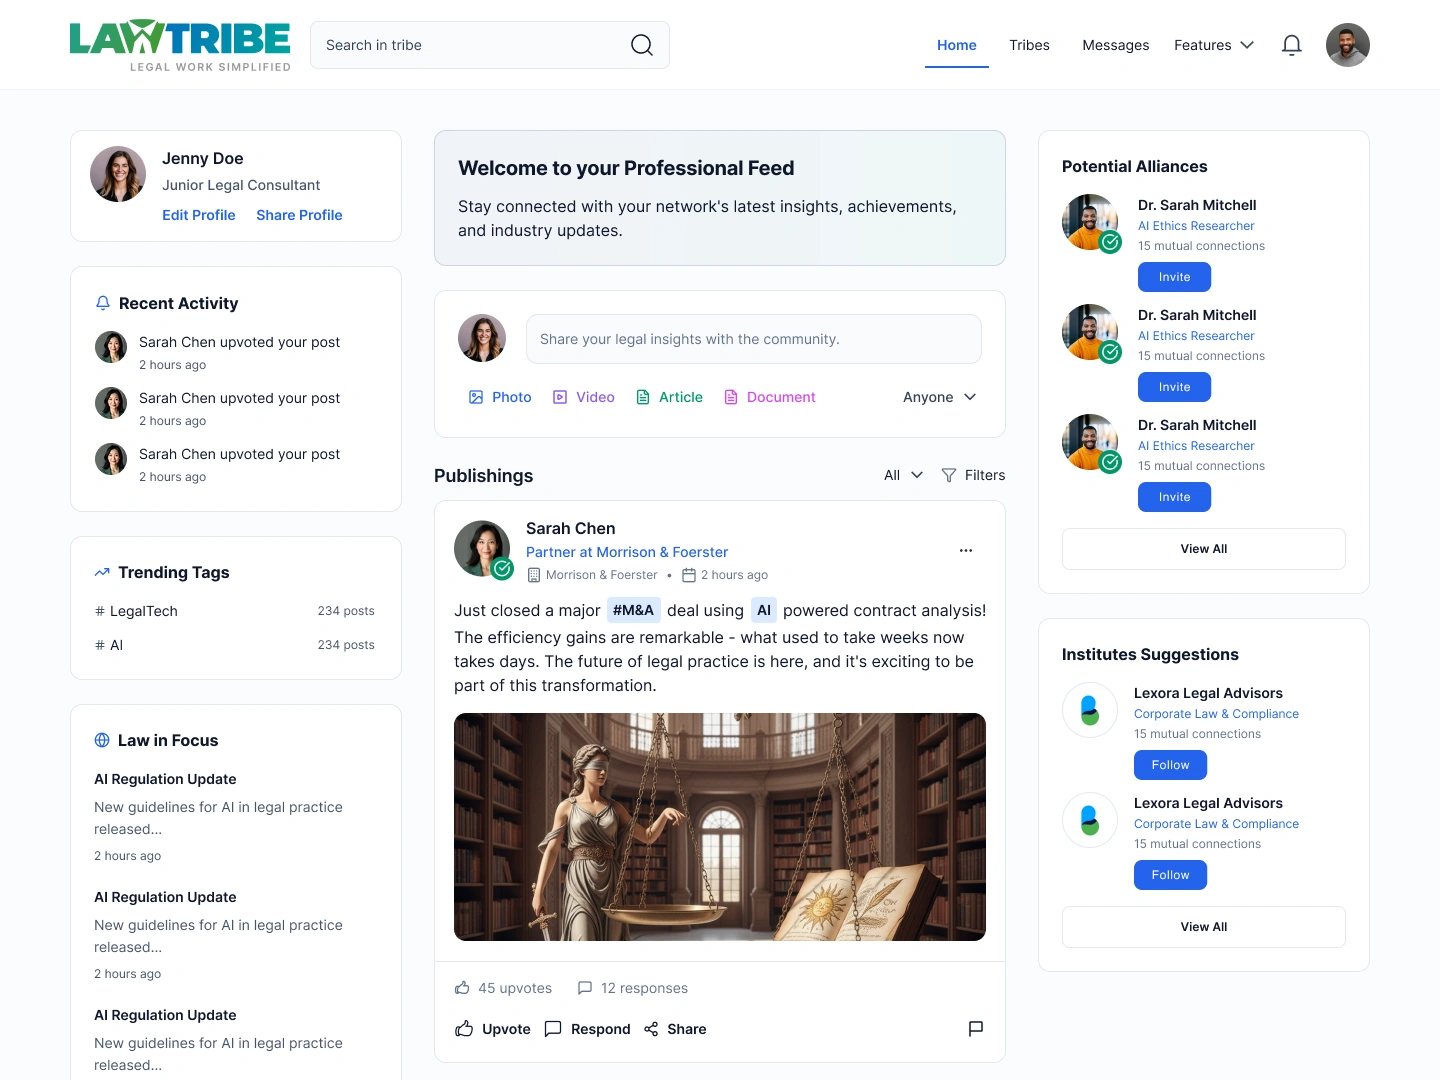The image size is (1440, 1080).
Task: Click the Share your legal insights field
Action: click(754, 339)
